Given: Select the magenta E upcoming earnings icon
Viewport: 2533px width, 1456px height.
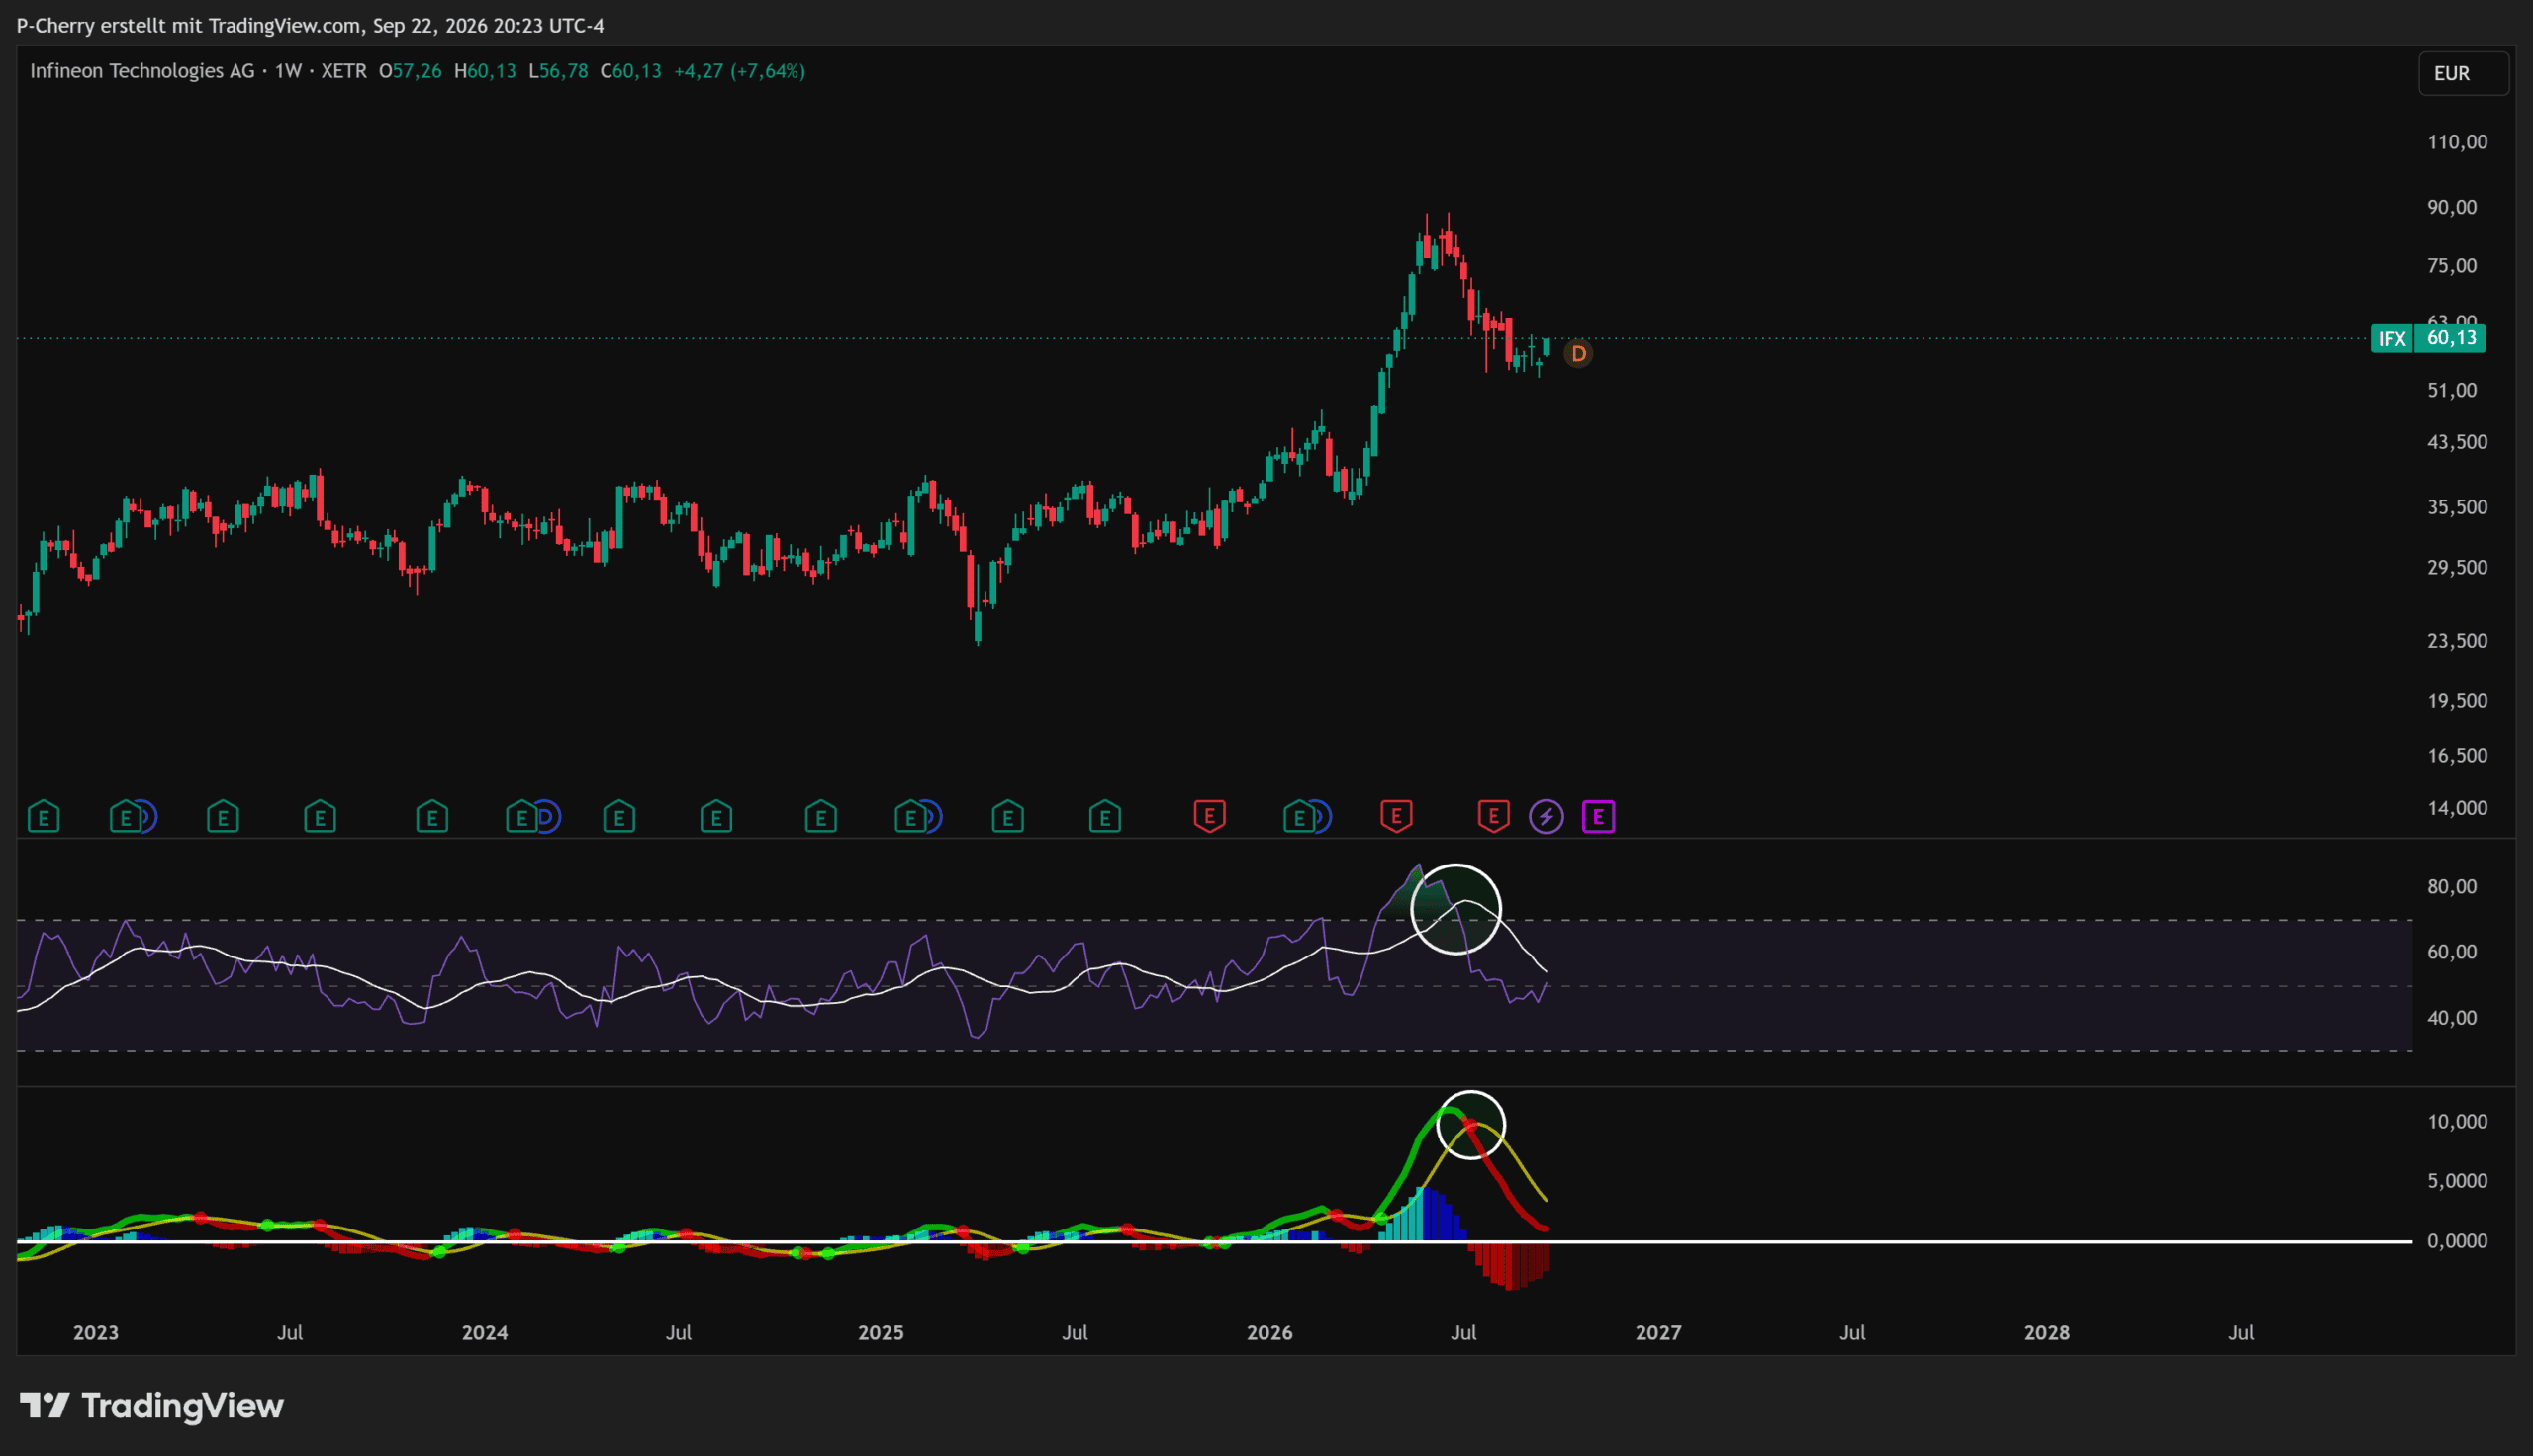Looking at the screenshot, I should point(1598,817).
